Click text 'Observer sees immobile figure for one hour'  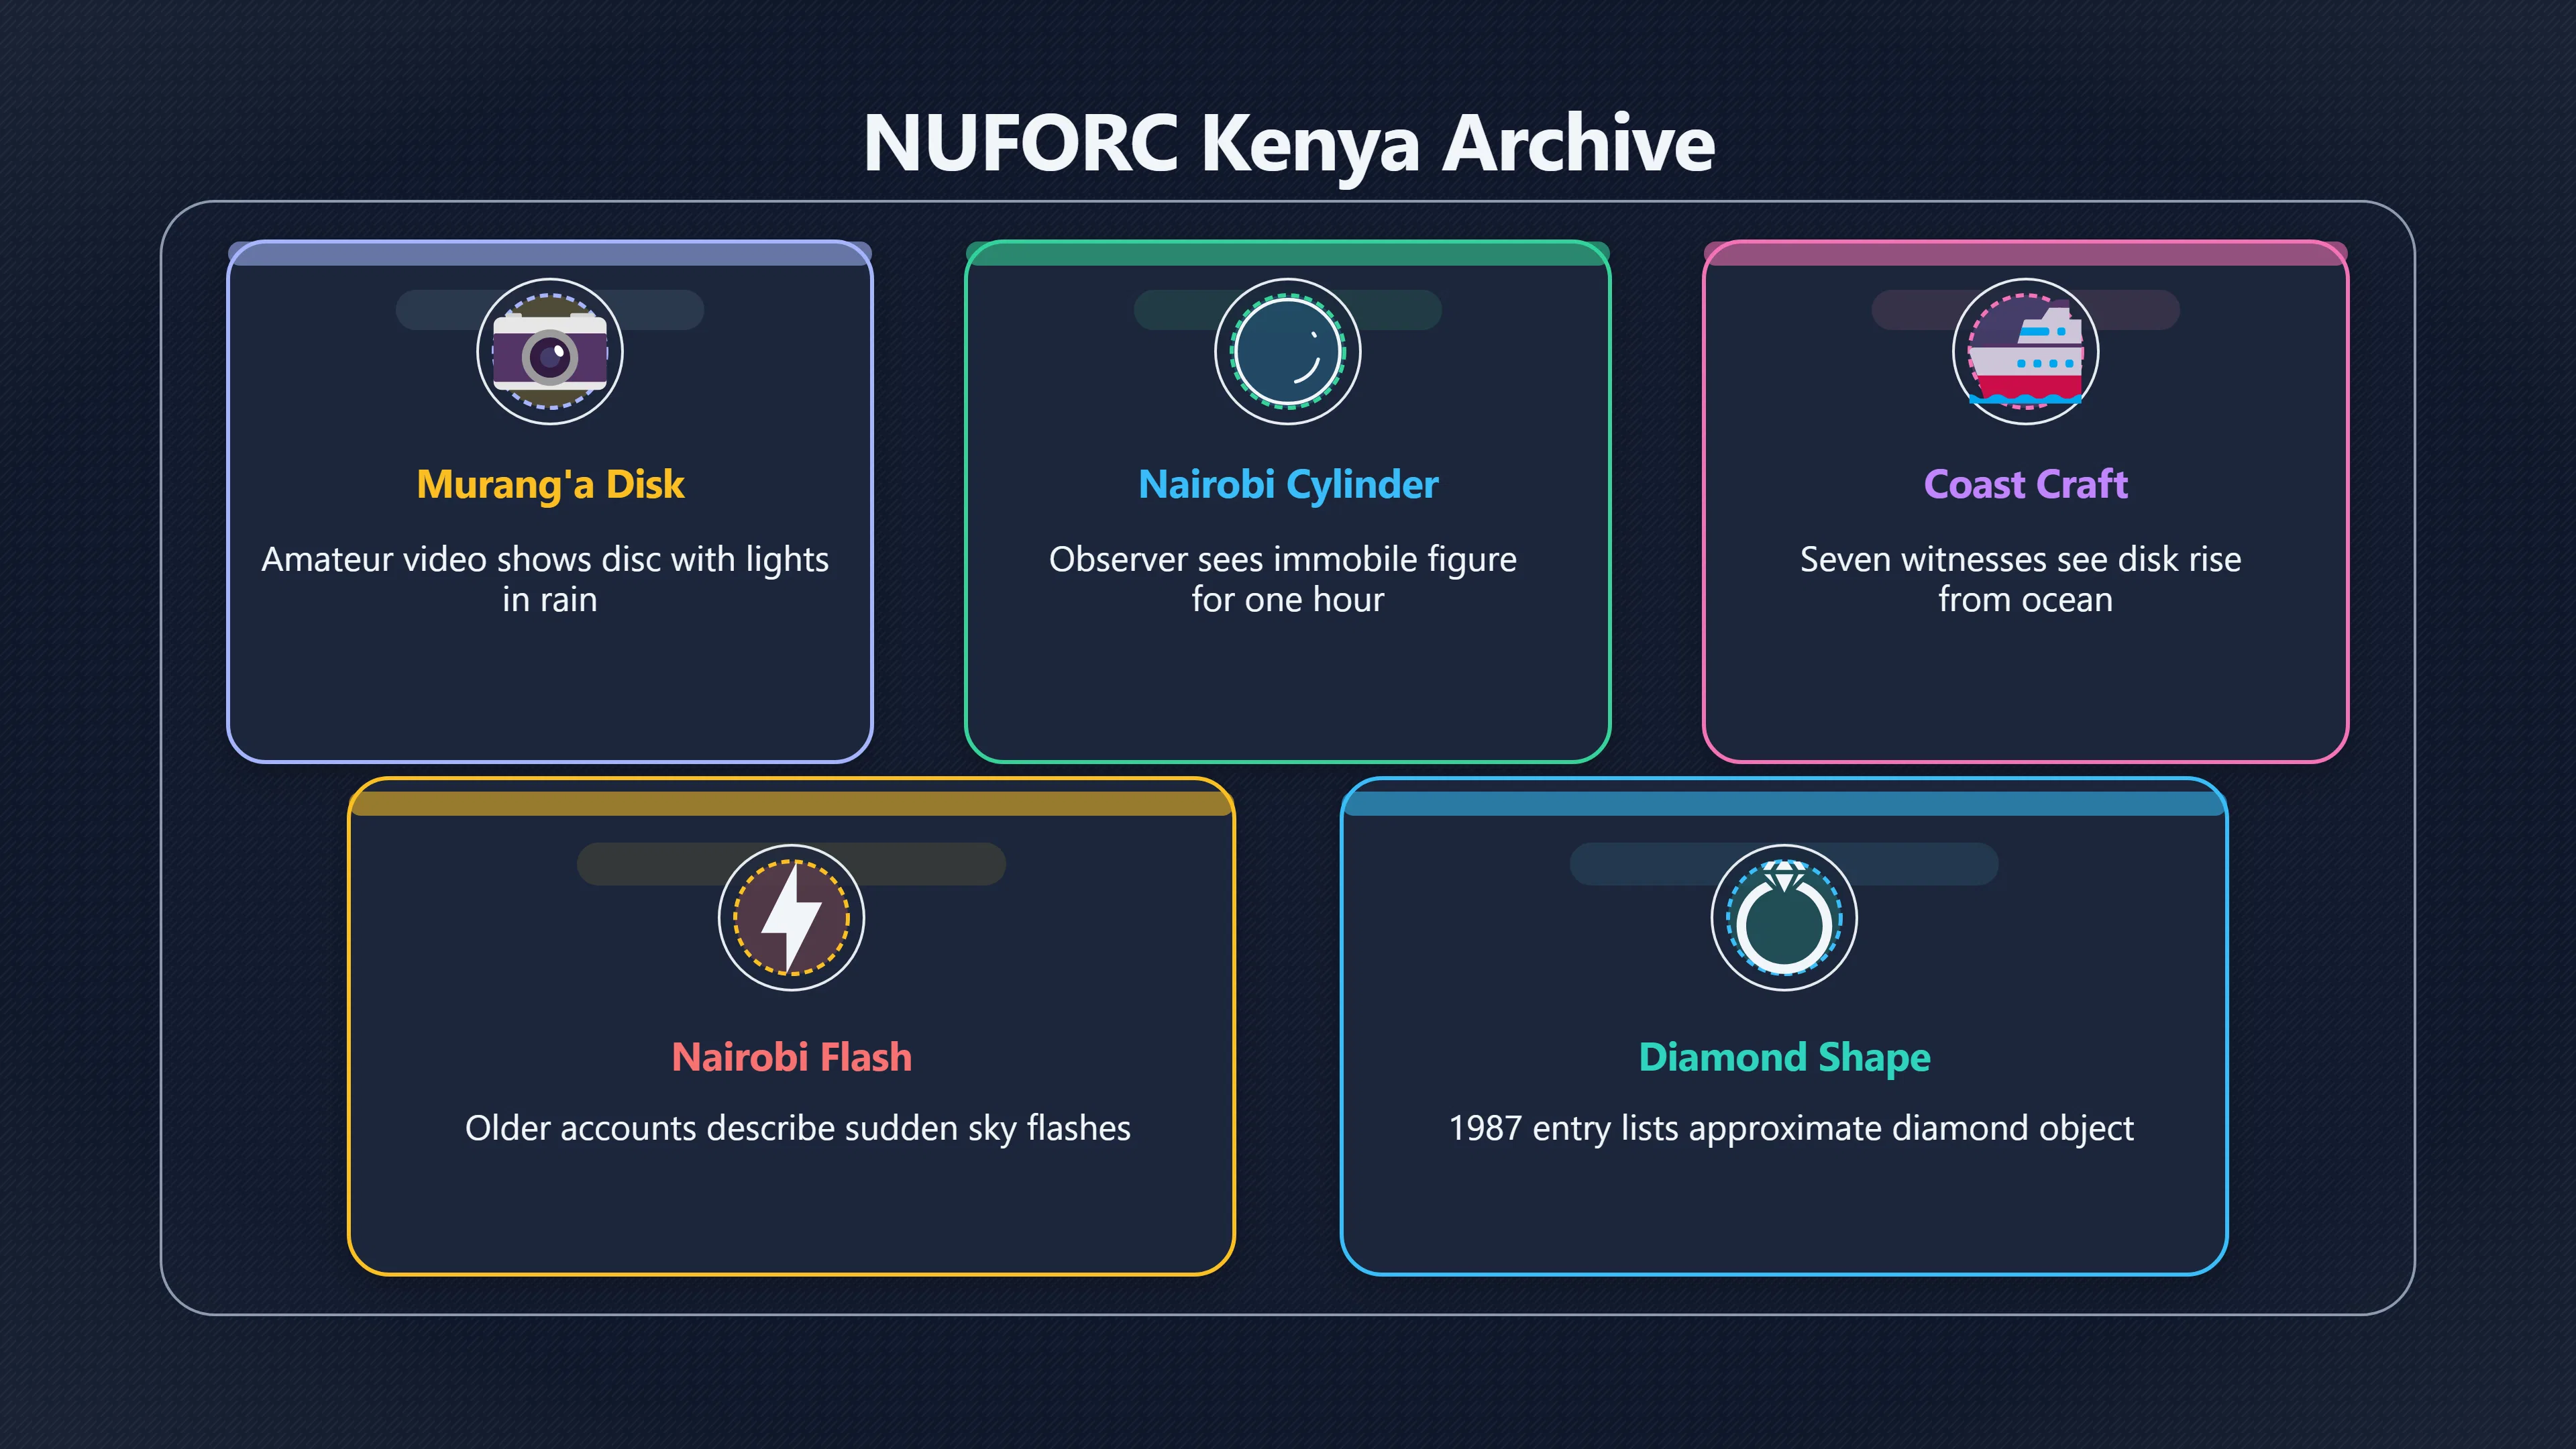point(1283,579)
